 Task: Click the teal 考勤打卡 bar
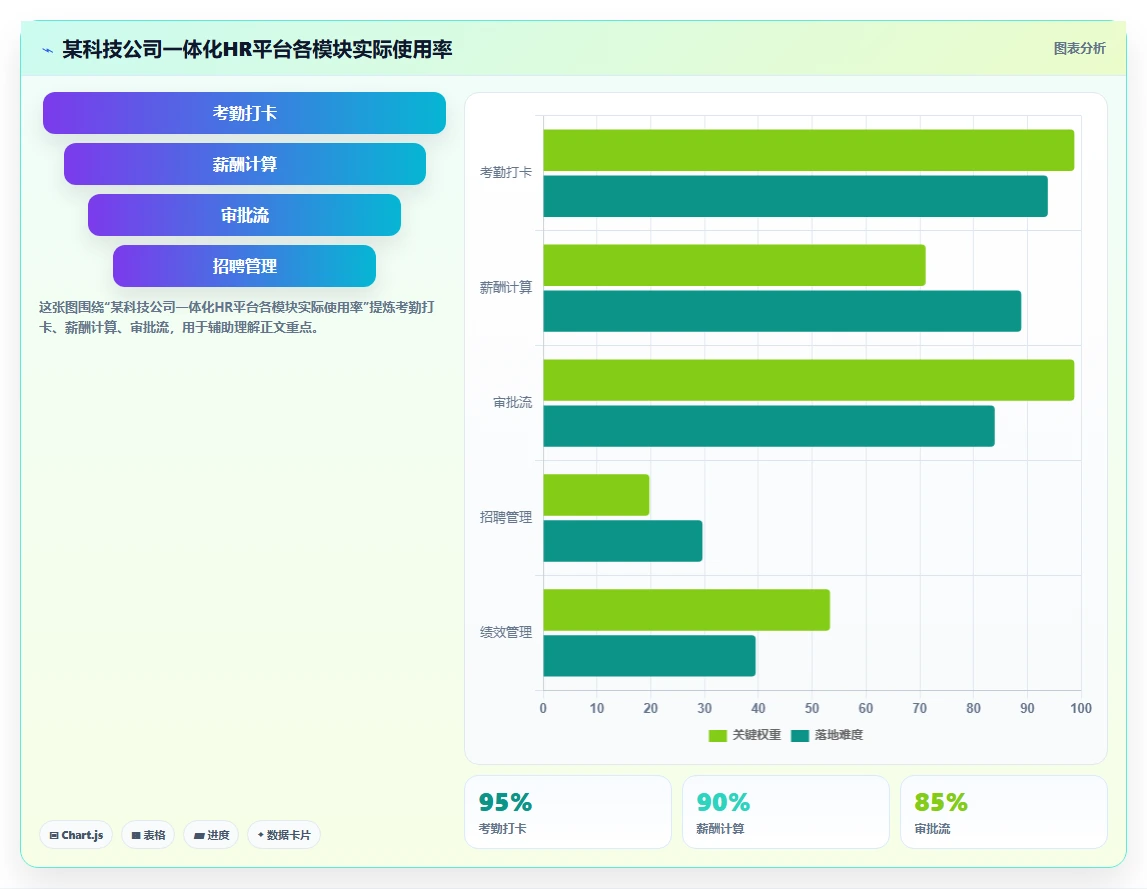coord(795,196)
